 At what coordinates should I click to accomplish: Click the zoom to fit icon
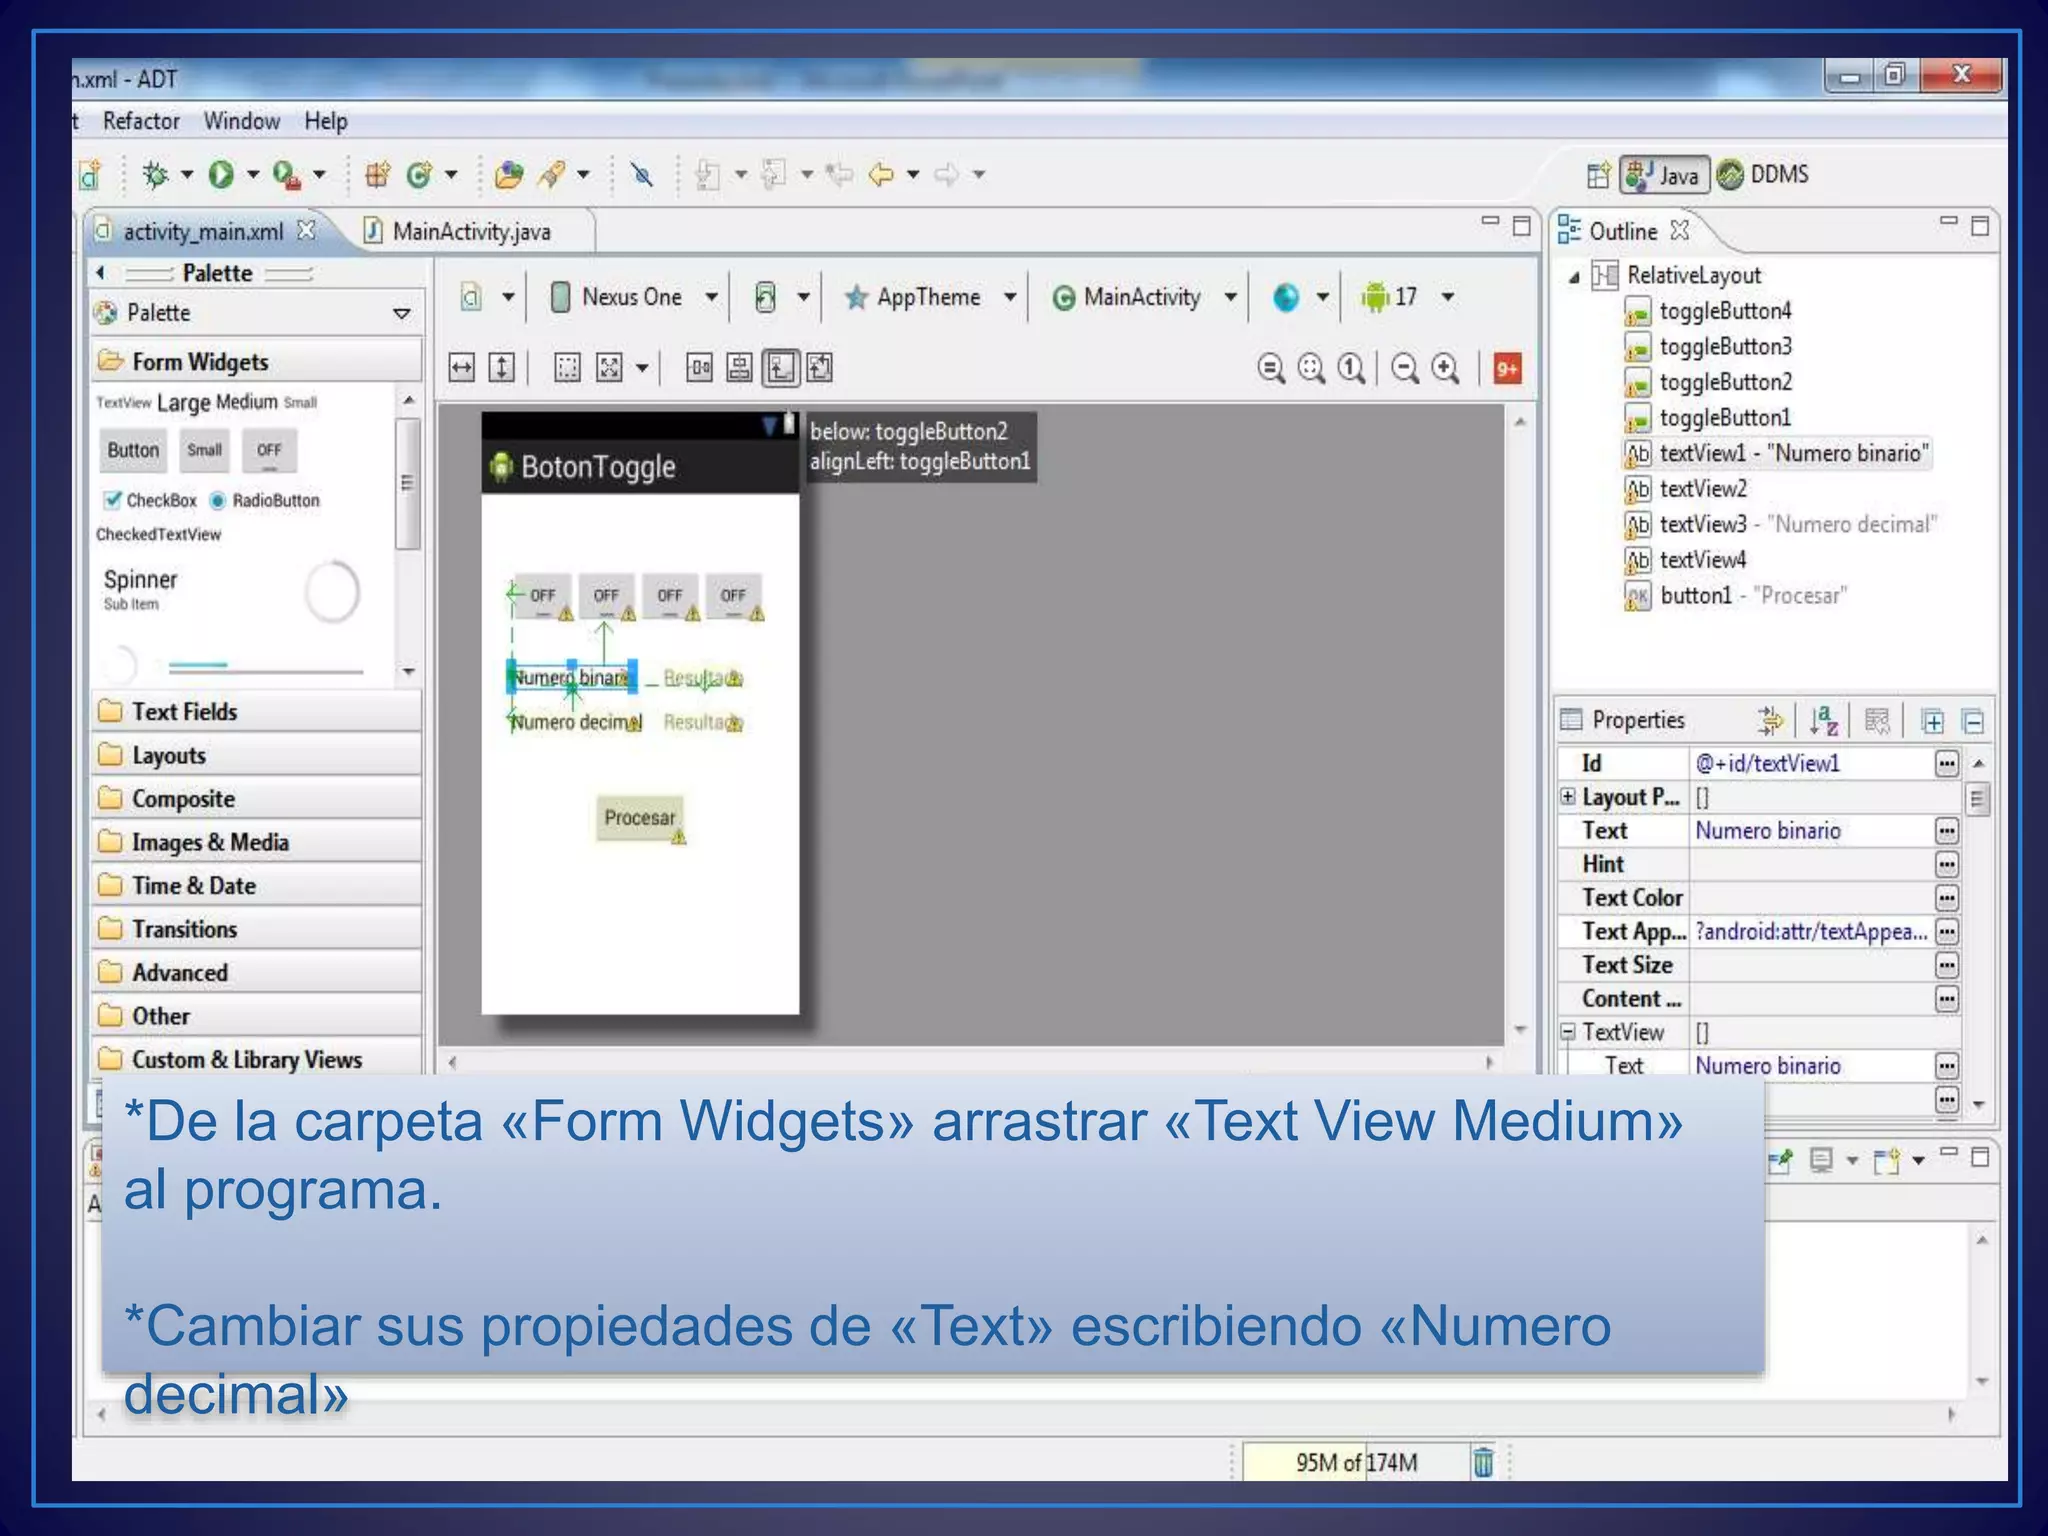(1311, 369)
